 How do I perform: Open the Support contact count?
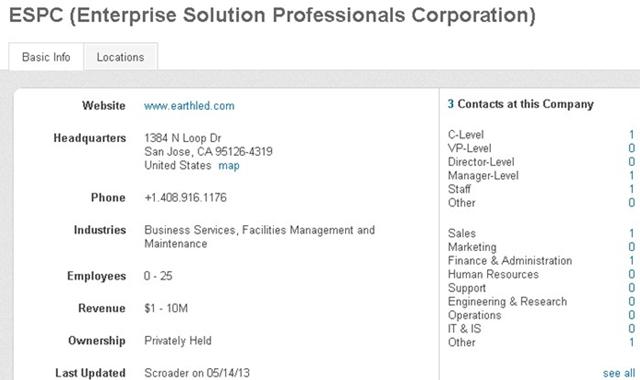(631, 288)
